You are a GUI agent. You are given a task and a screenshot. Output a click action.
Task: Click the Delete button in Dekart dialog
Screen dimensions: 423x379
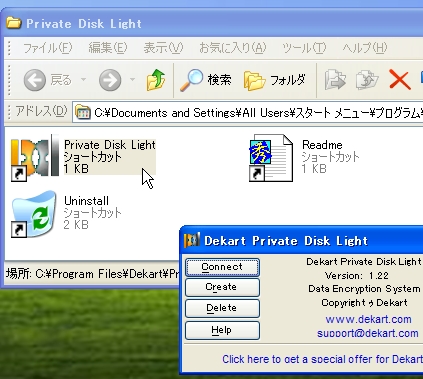pos(222,308)
